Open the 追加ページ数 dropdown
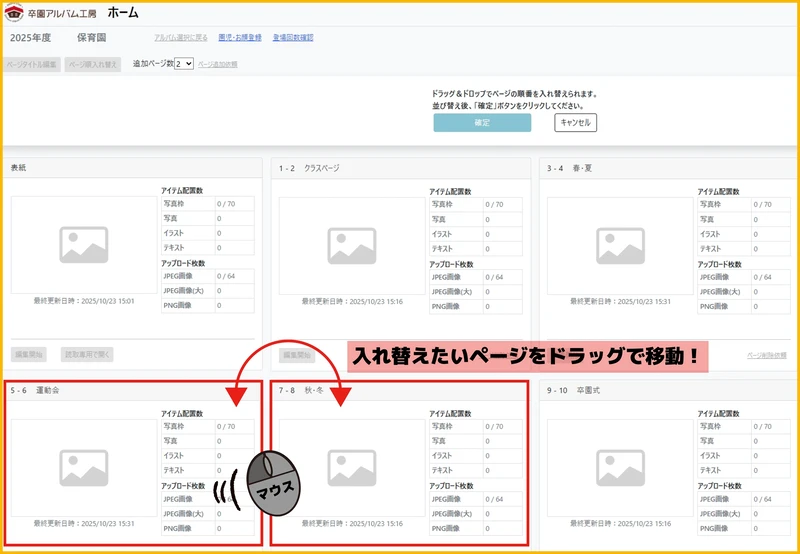The image size is (800, 554). pos(184,64)
